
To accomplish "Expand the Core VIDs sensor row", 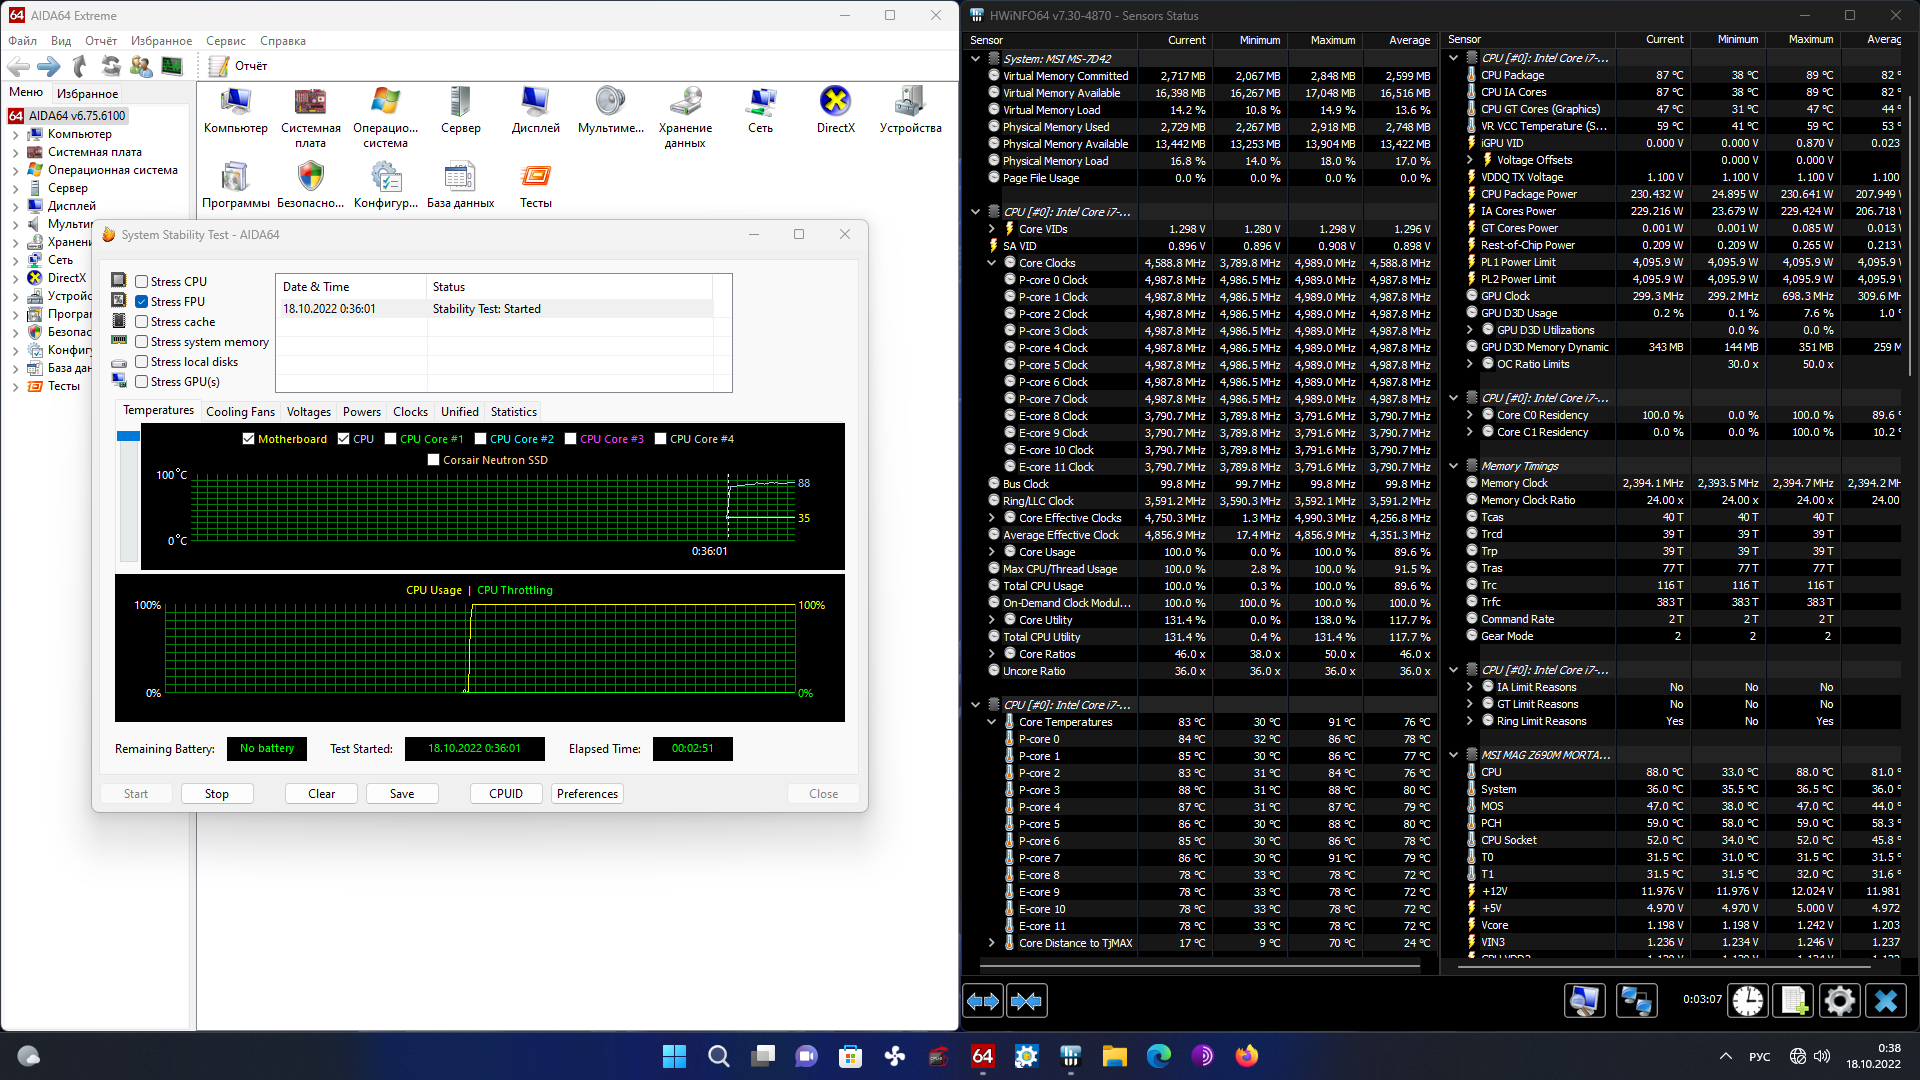I will 991,229.
